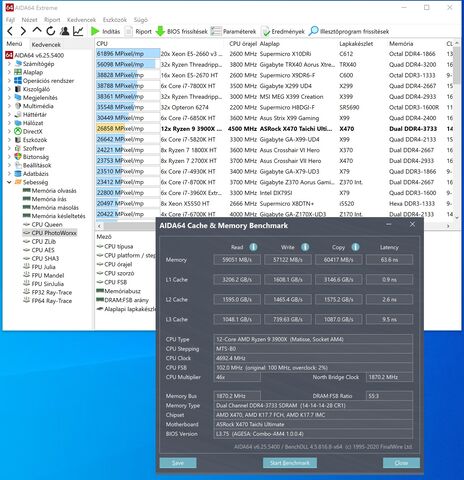The image size is (464, 480).
Task: Select the 12x Ryzen 9 3900X result row
Action: (275, 129)
